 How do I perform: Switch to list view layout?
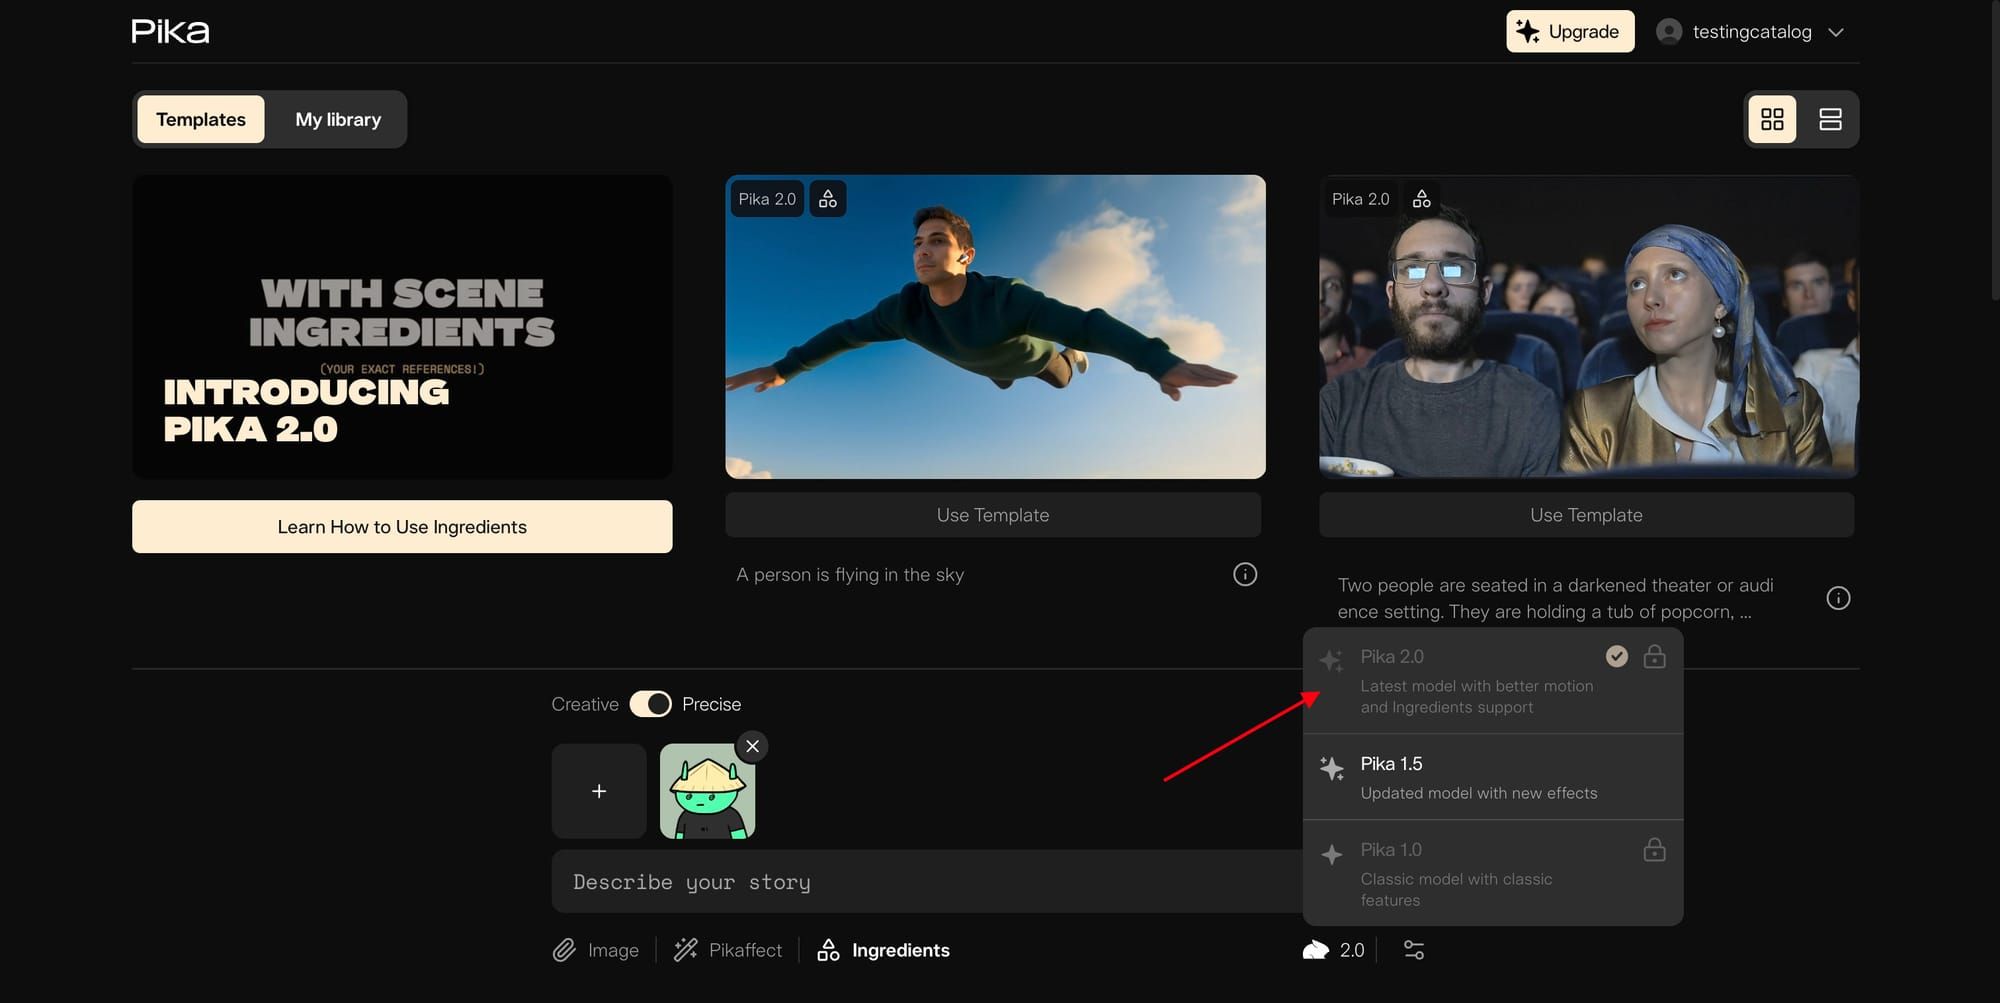pyautogui.click(x=1830, y=119)
